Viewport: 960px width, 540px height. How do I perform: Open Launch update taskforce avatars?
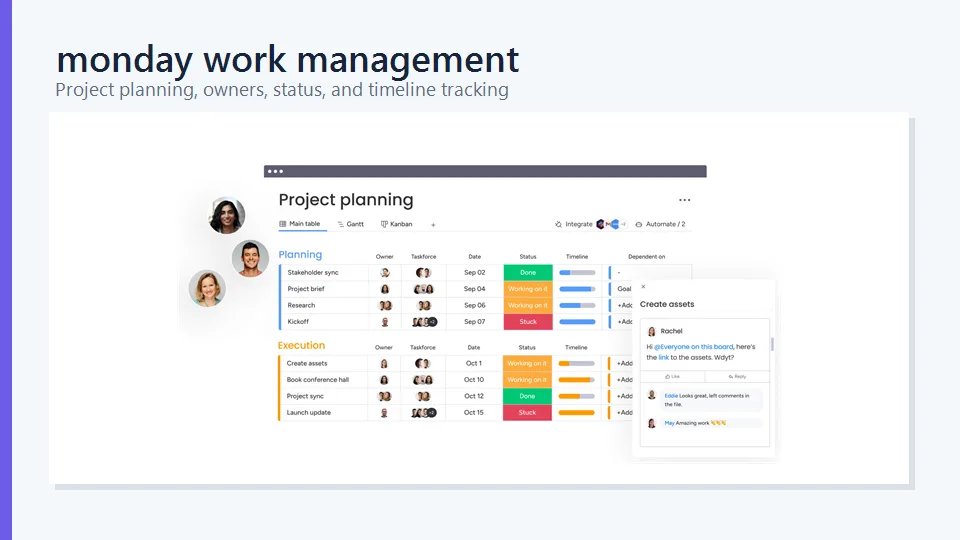pos(424,413)
